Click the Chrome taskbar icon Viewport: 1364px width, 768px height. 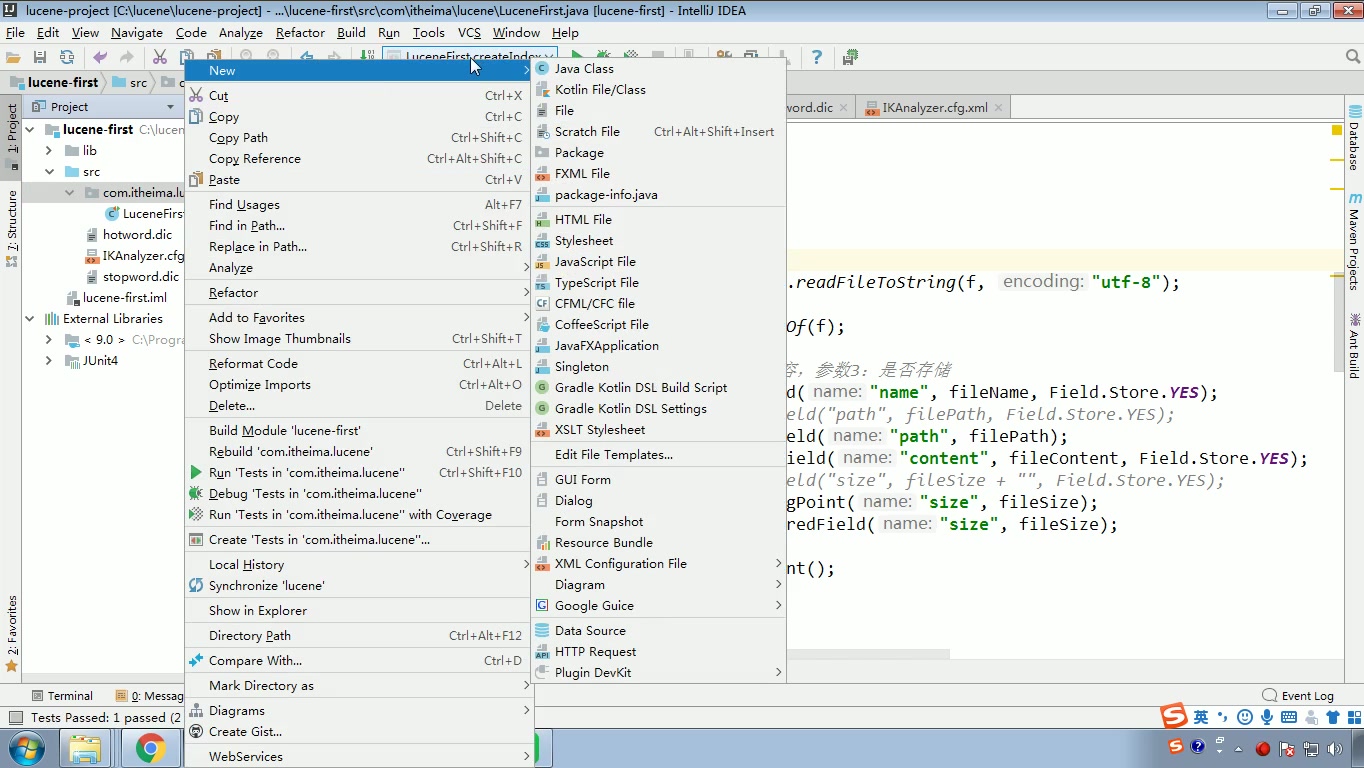tap(151, 748)
